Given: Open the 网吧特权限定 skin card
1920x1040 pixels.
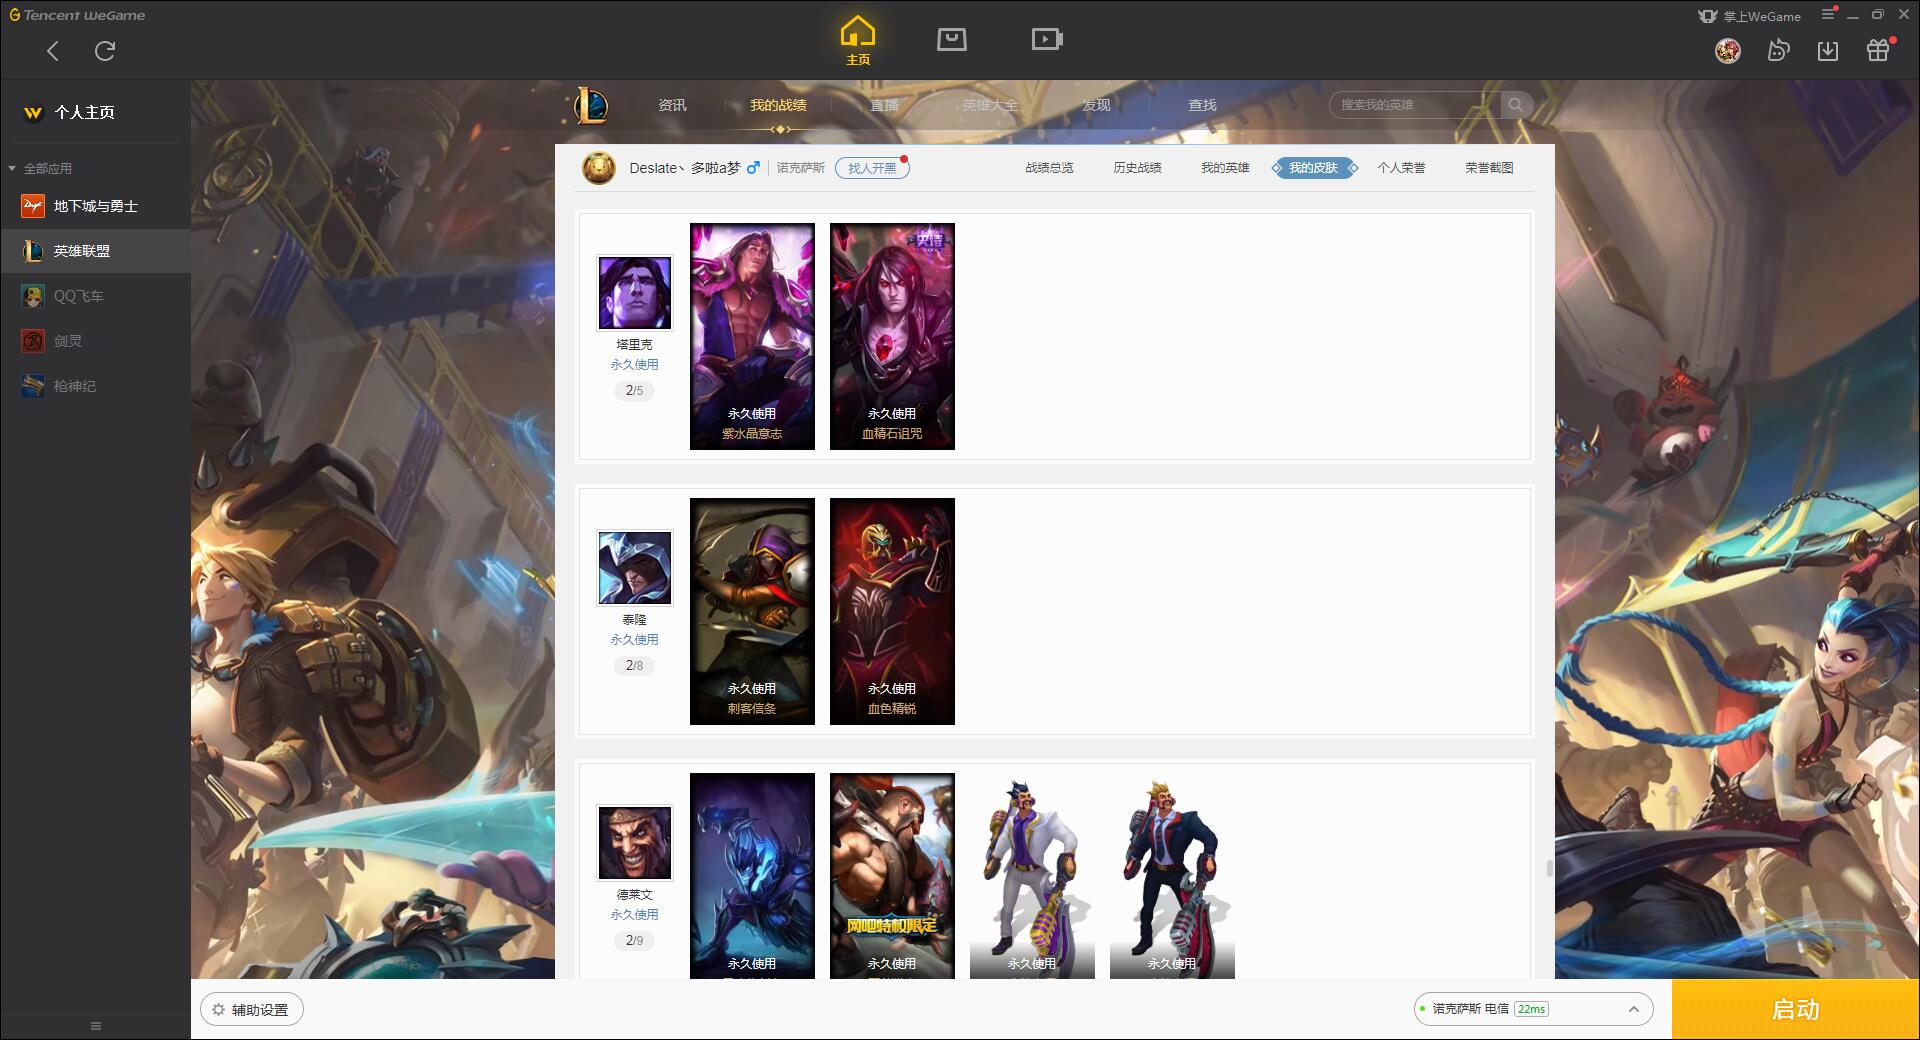Looking at the screenshot, I should click(x=892, y=876).
